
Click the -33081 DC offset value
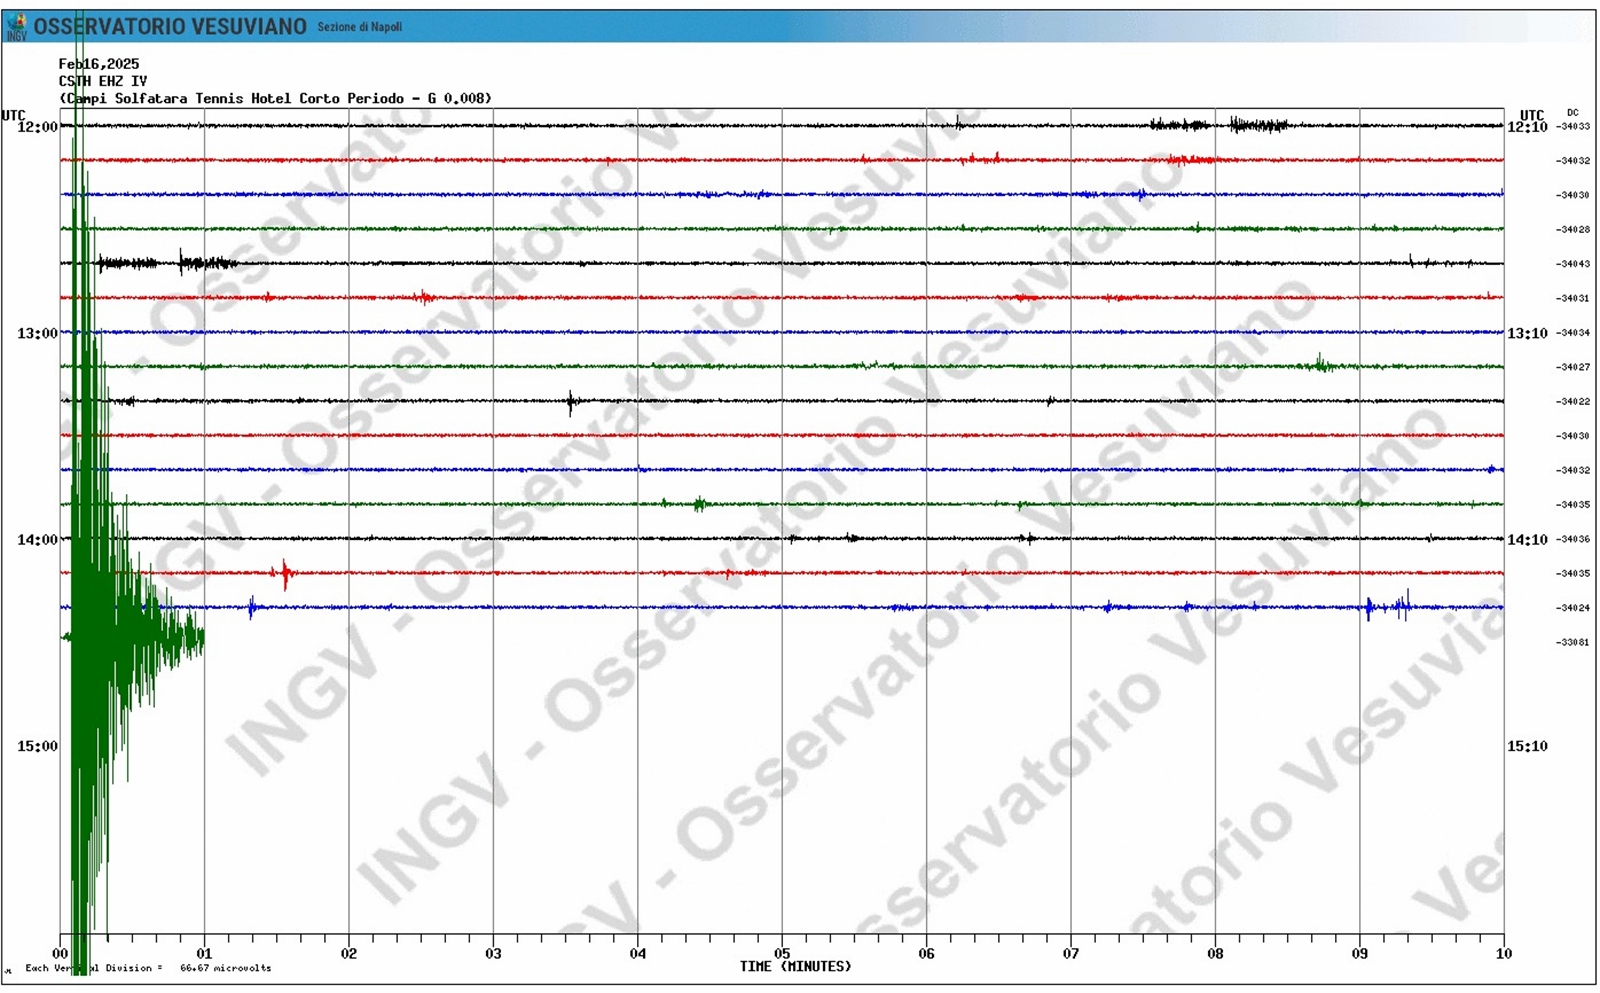coord(1573,642)
